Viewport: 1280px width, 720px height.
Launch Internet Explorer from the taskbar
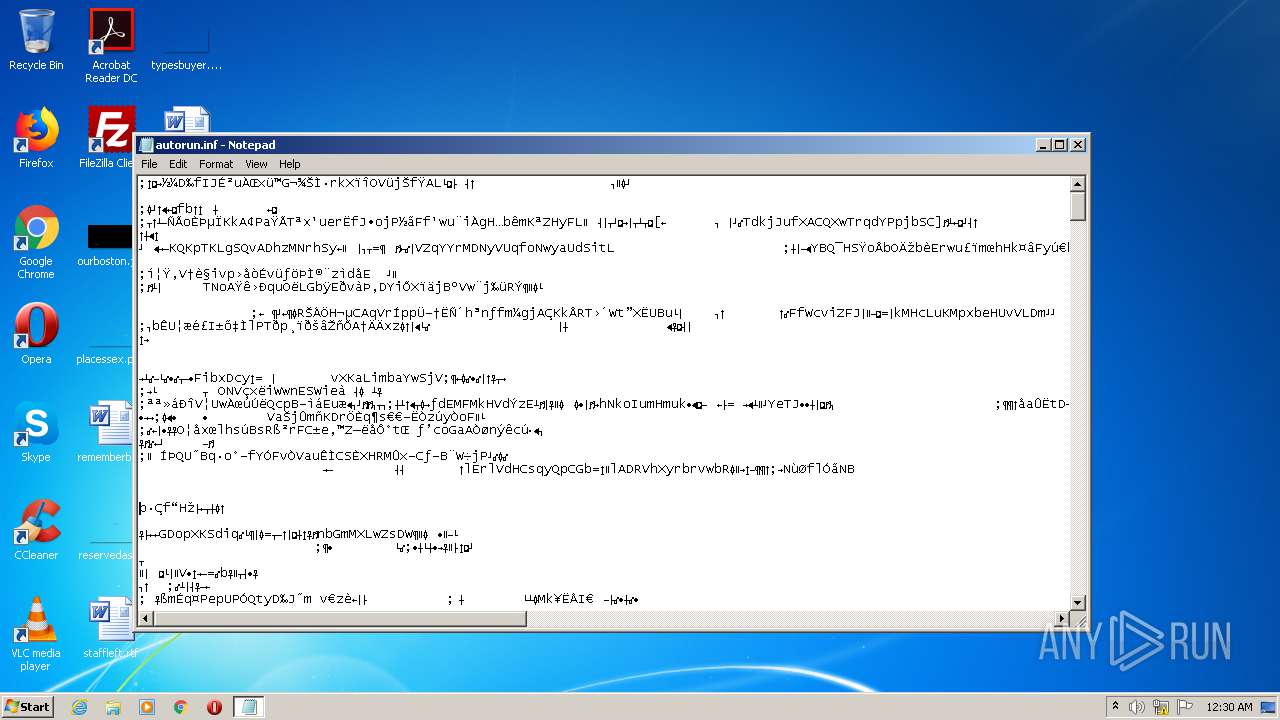tap(80, 707)
